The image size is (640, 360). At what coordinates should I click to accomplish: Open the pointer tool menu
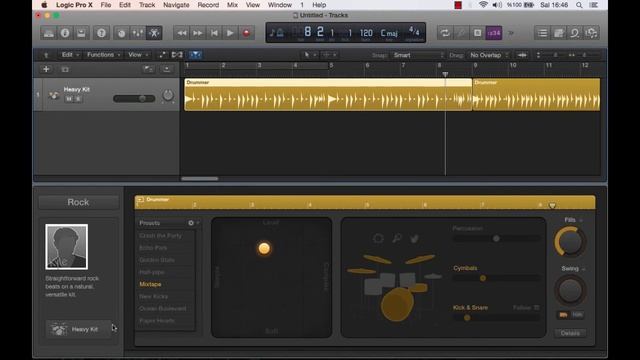309,55
